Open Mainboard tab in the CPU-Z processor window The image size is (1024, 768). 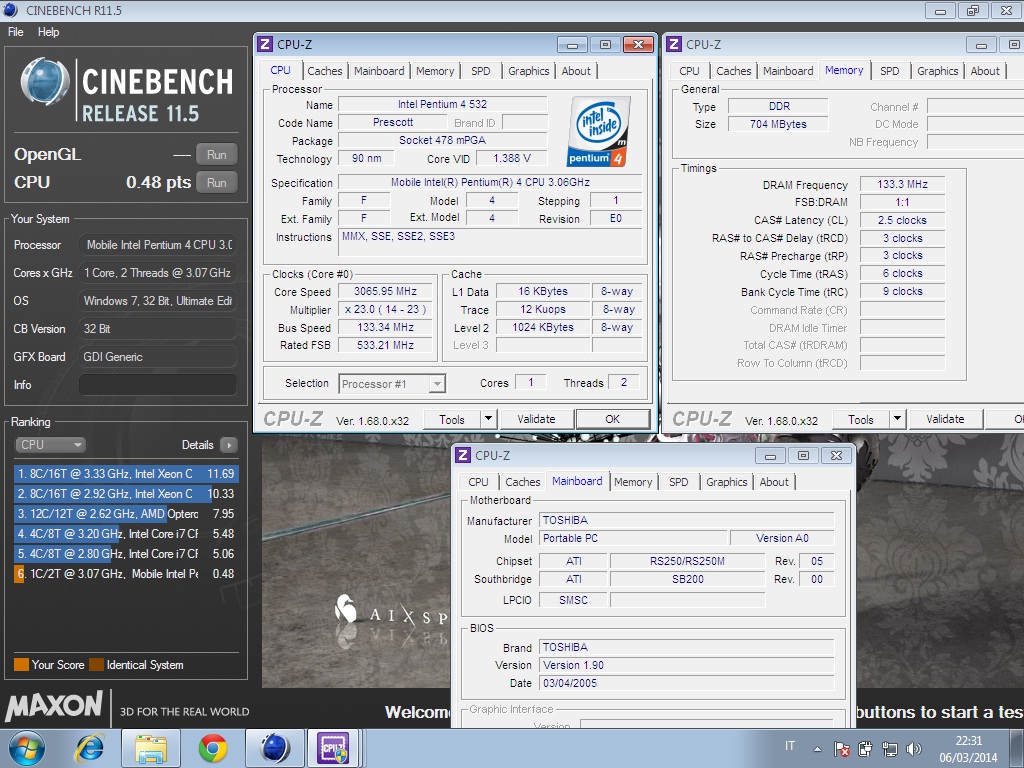(x=379, y=71)
